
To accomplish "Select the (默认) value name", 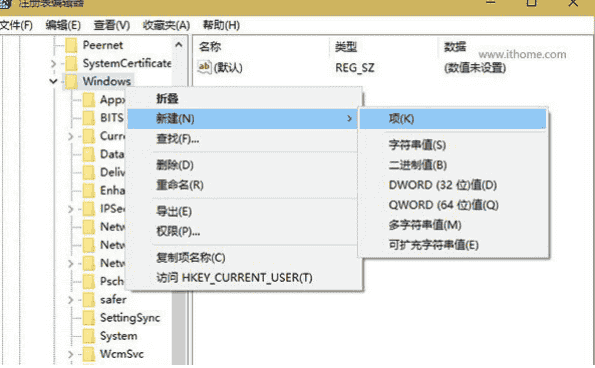I will pyautogui.click(x=228, y=68).
